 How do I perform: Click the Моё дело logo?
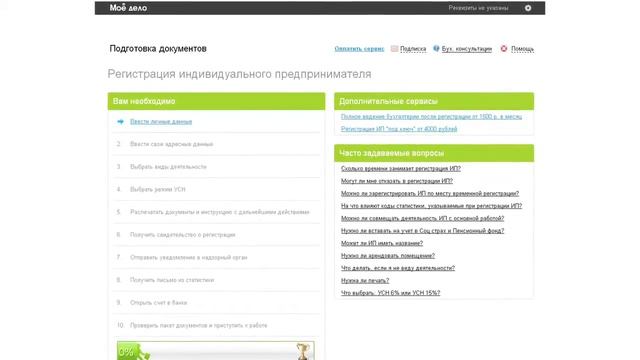pos(128,8)
